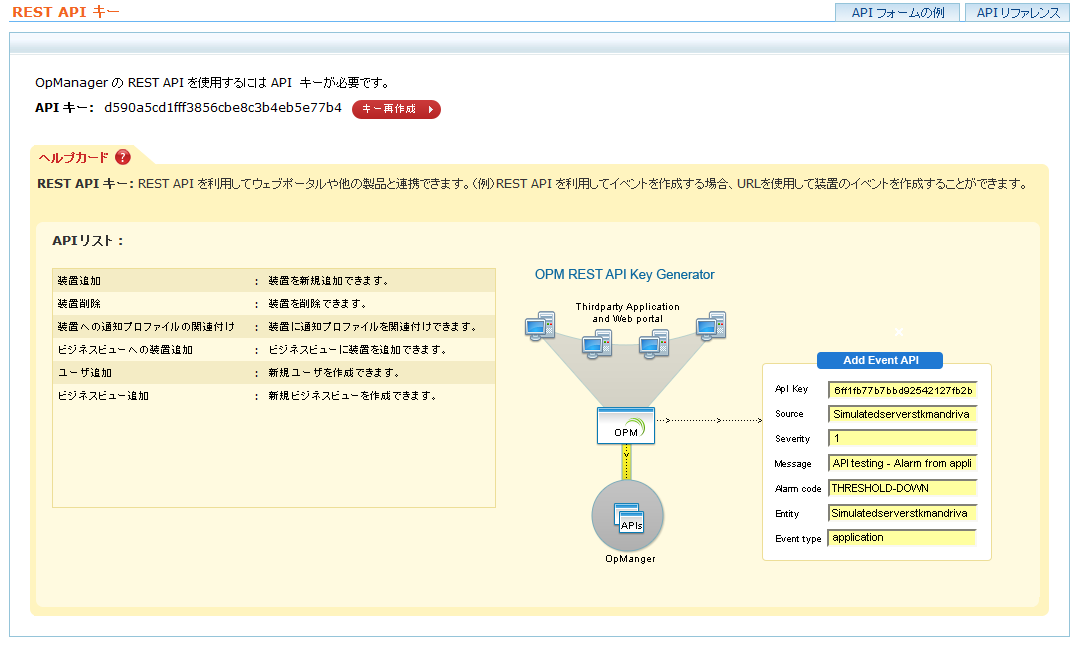
Task: Click the Api Key field in diagram
Action: (902, 390)
